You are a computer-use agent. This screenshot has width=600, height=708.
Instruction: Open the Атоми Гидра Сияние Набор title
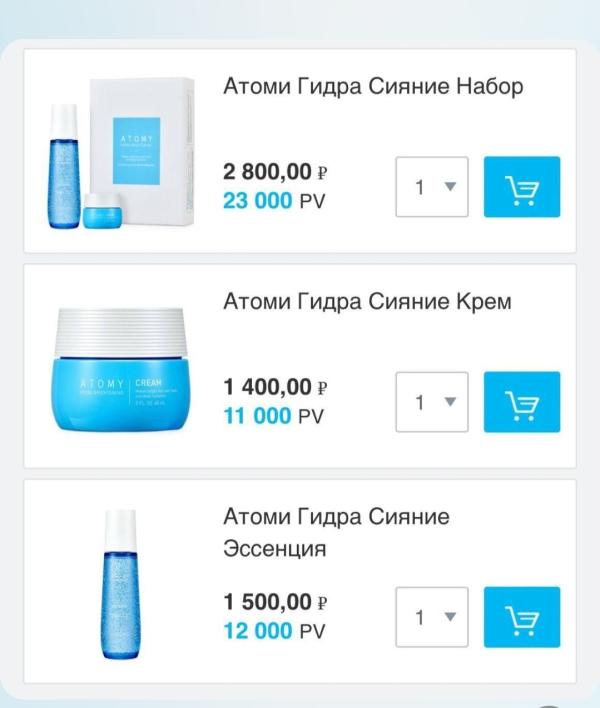373,86
